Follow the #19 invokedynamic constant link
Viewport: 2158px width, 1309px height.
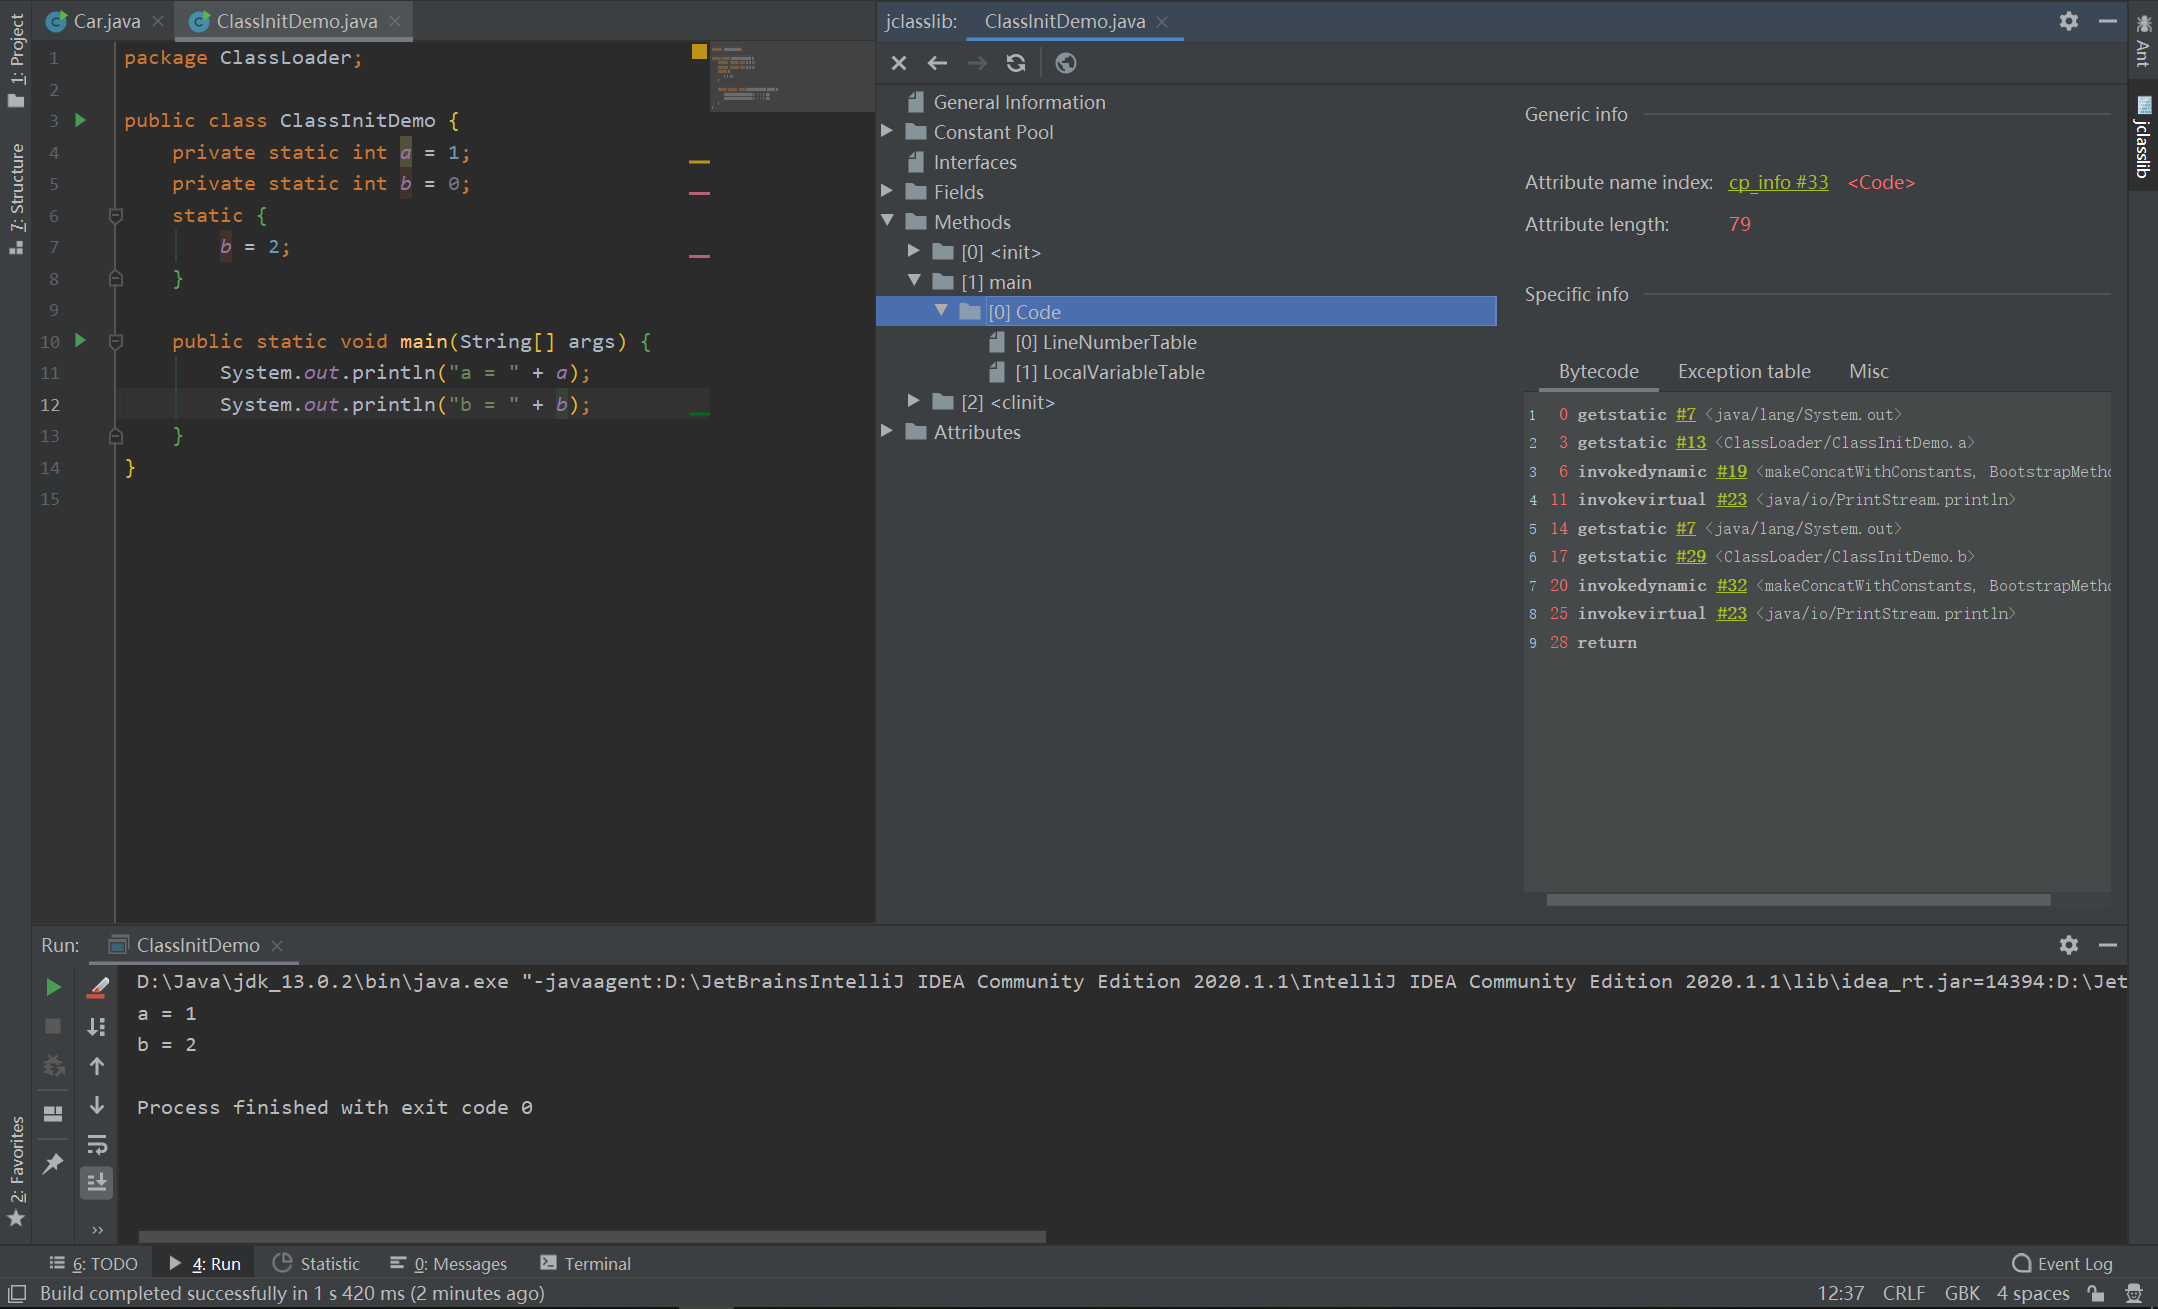pos(1732,471)
